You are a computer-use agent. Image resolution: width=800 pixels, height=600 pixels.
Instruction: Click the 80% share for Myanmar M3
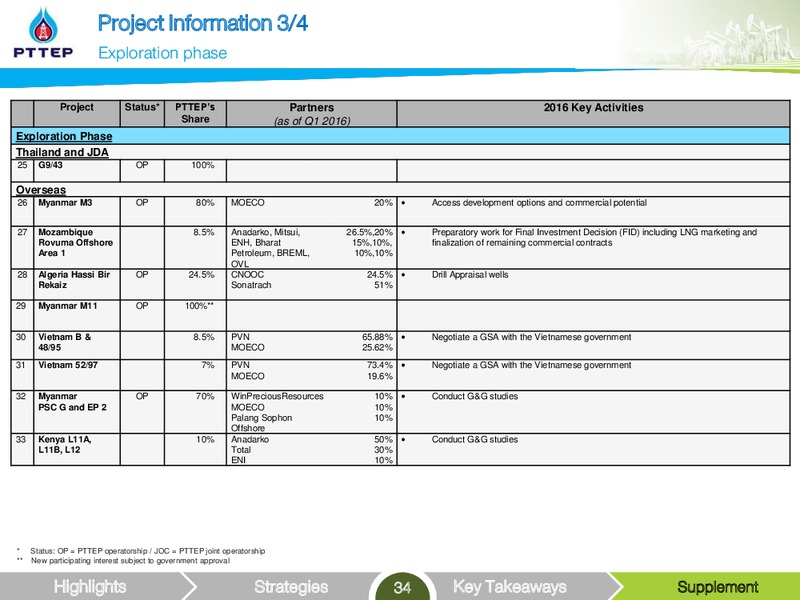(x=205, y=203)
